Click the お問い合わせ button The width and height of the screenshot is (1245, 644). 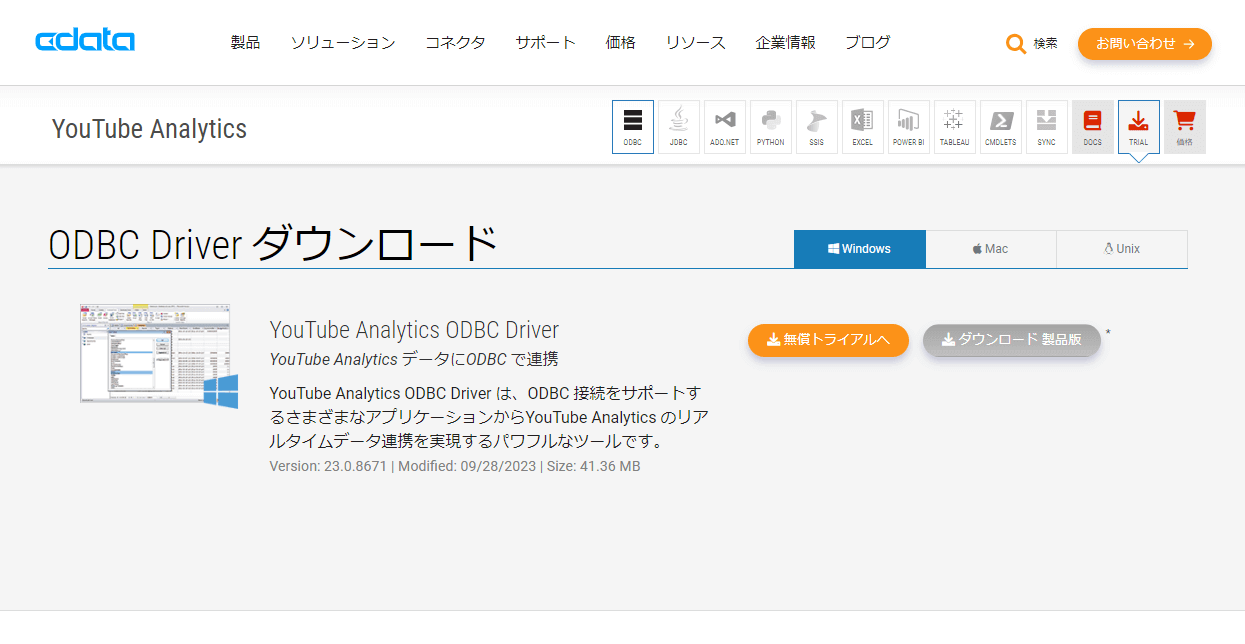click(1145, 44)
